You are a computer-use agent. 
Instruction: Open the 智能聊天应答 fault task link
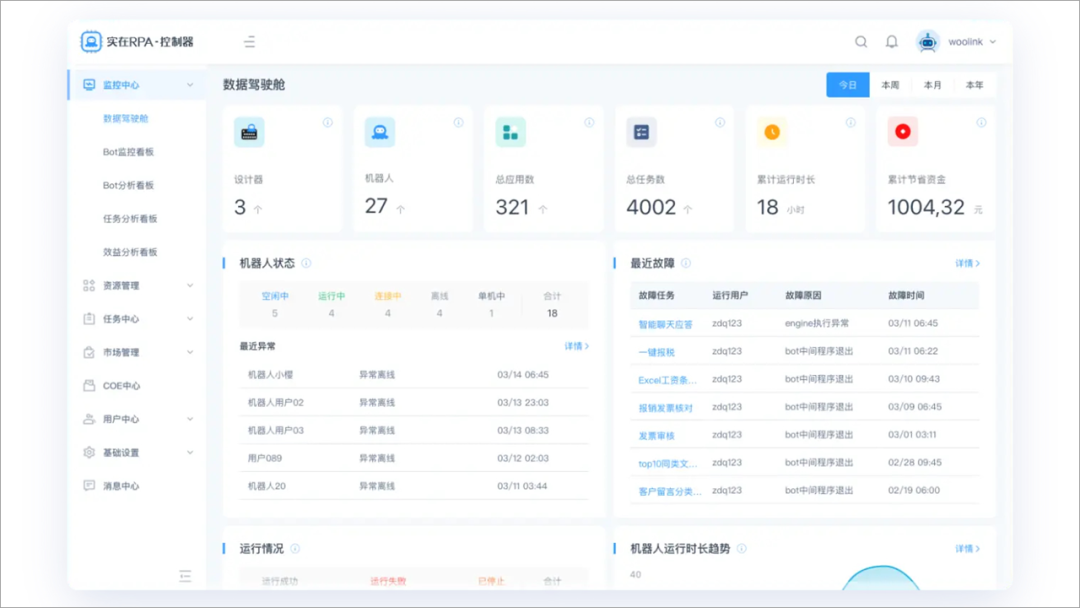click(665, 324)
